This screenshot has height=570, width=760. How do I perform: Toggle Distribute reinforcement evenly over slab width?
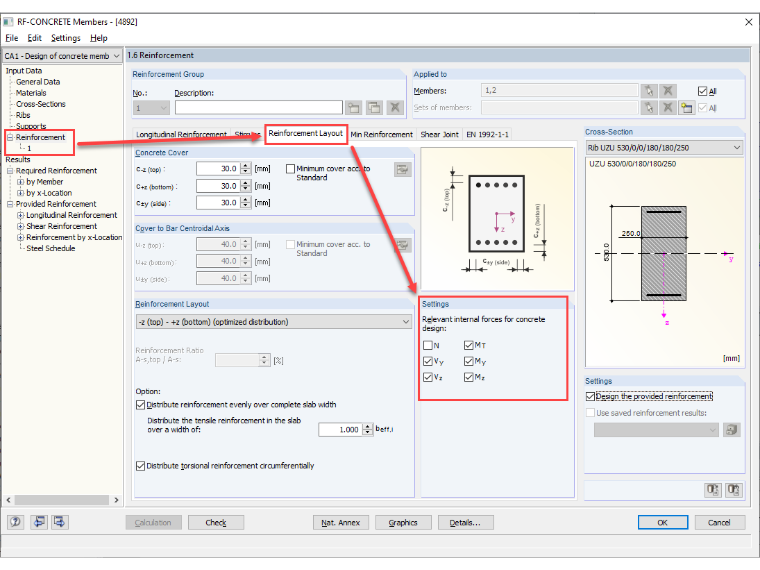141,405
